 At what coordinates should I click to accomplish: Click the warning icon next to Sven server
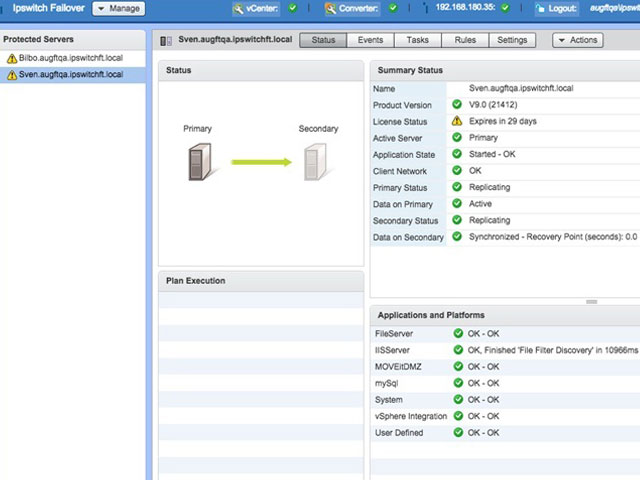12,75
